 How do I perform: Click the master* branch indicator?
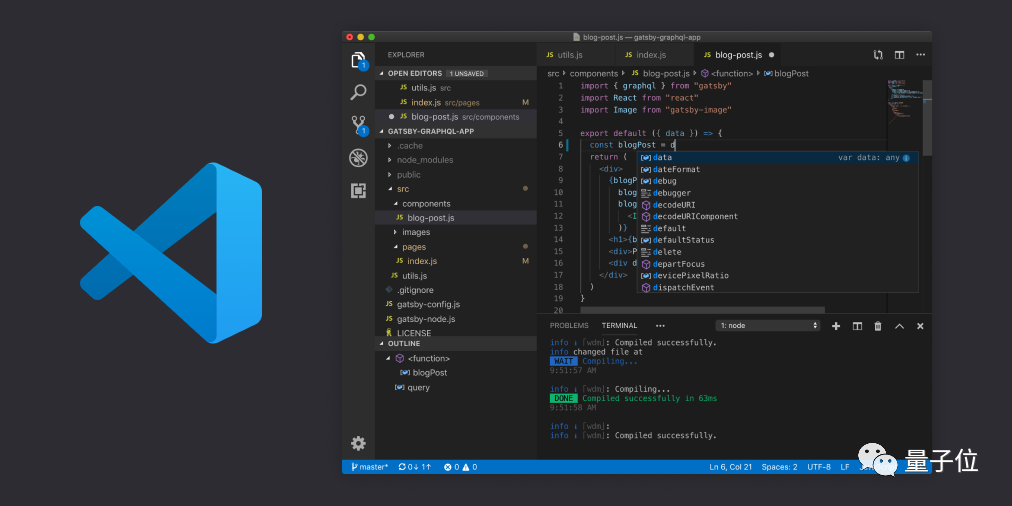click(369, 467)
